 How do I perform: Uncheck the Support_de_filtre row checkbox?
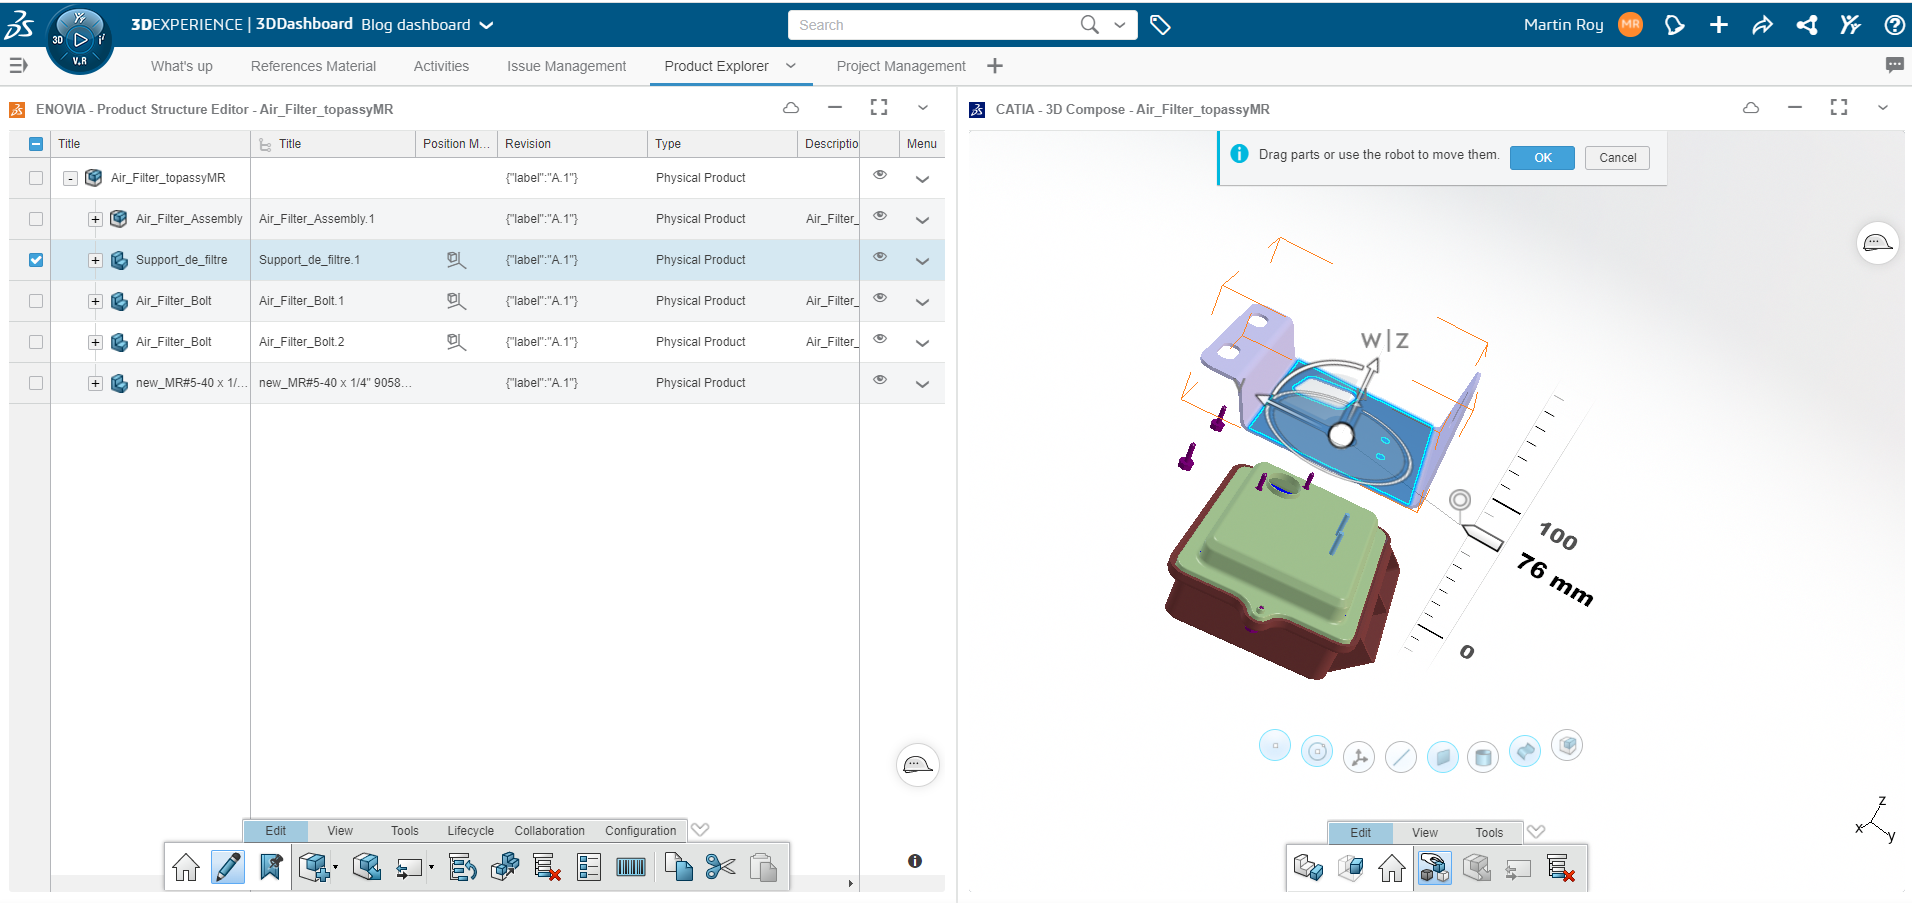36,260
